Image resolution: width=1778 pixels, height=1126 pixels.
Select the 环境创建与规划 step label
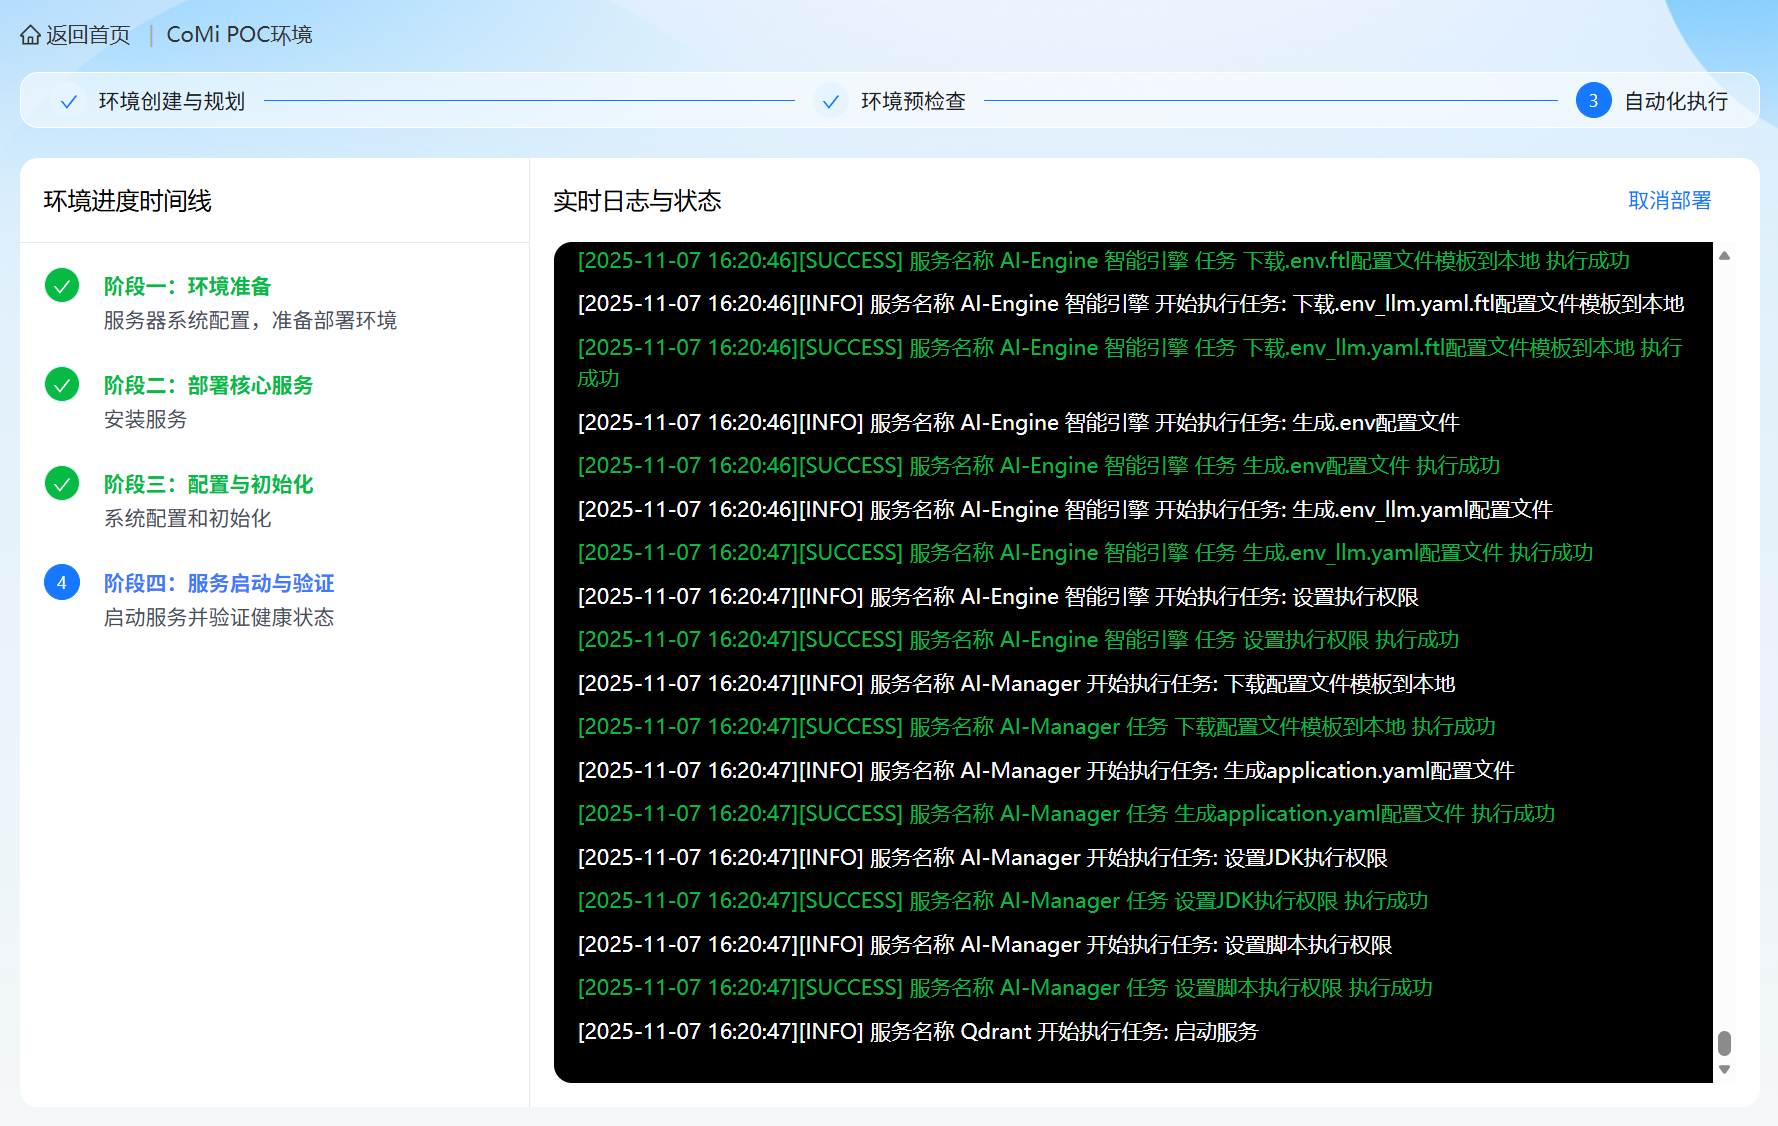click(171, 102)
